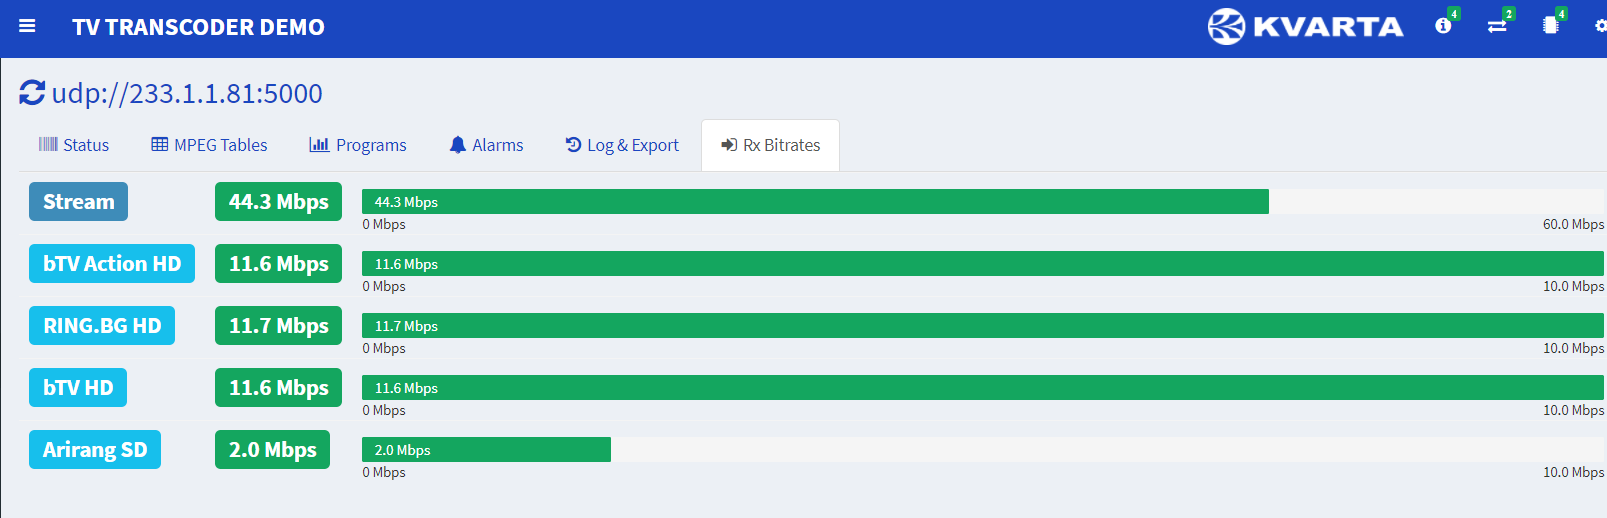The image size is (1607, 518).
Task: Click the info notifications icon
Action: pos(1443,26)
